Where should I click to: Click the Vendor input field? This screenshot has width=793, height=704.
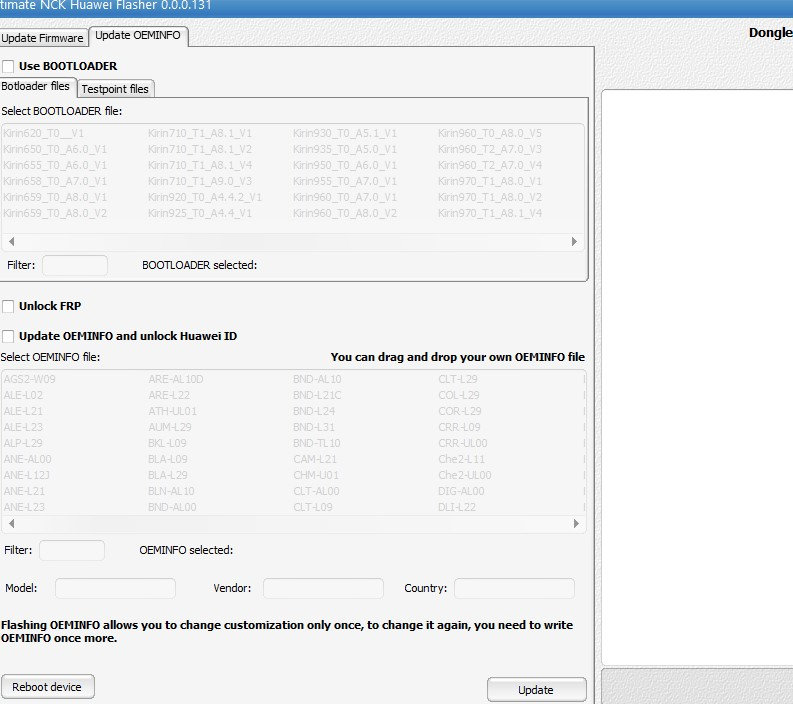point(323,588)
